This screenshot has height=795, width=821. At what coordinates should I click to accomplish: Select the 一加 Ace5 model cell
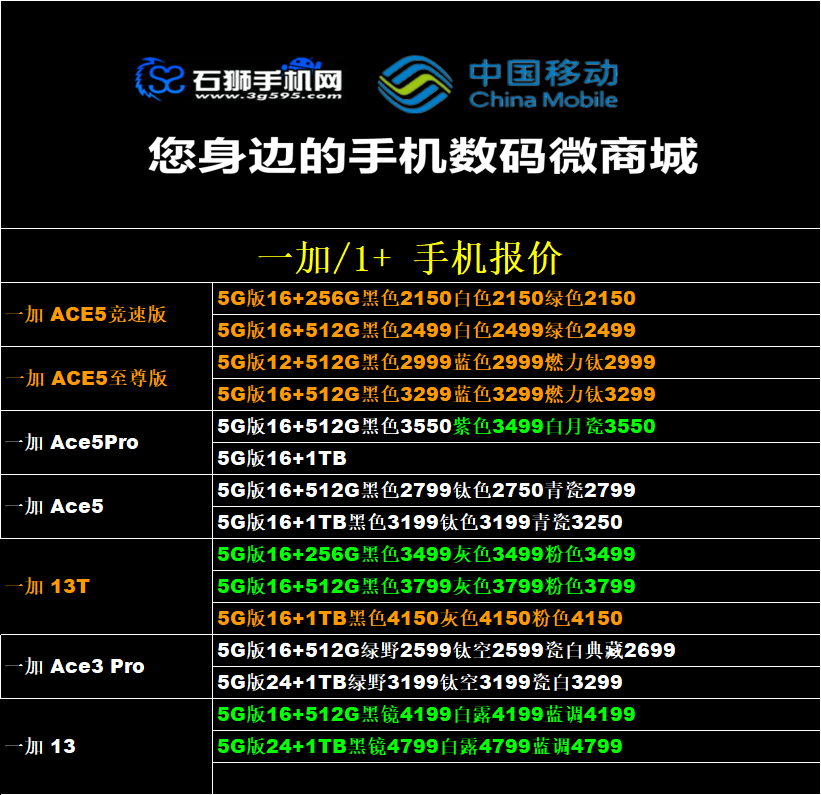click(x=106, y=506)
